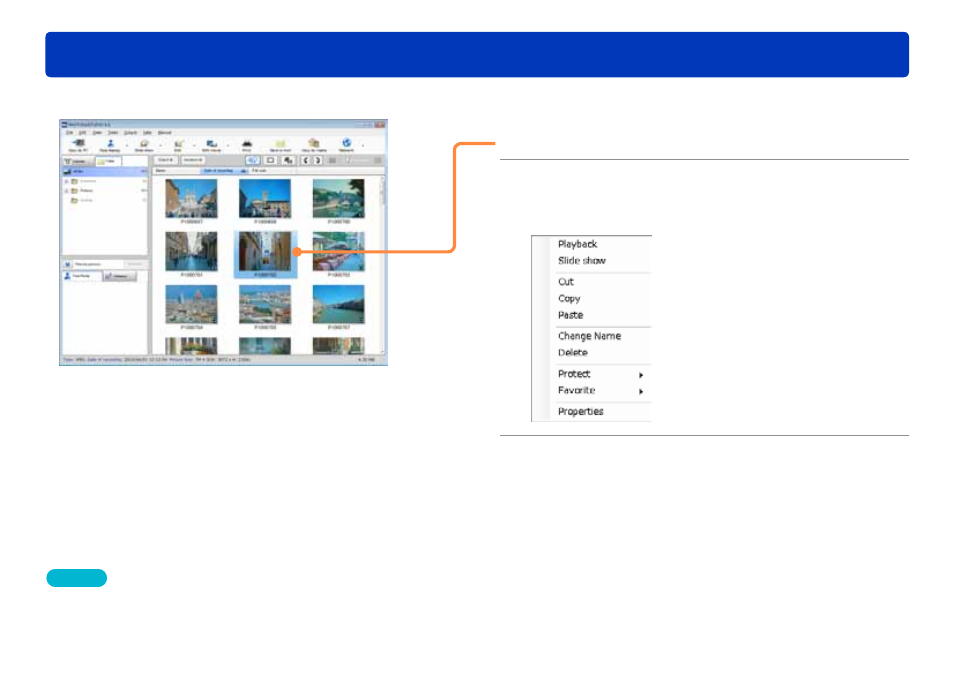Select the Face Recog. filter tab
The width and height of the screenshot is (954, 673).
tap(82, 276)
